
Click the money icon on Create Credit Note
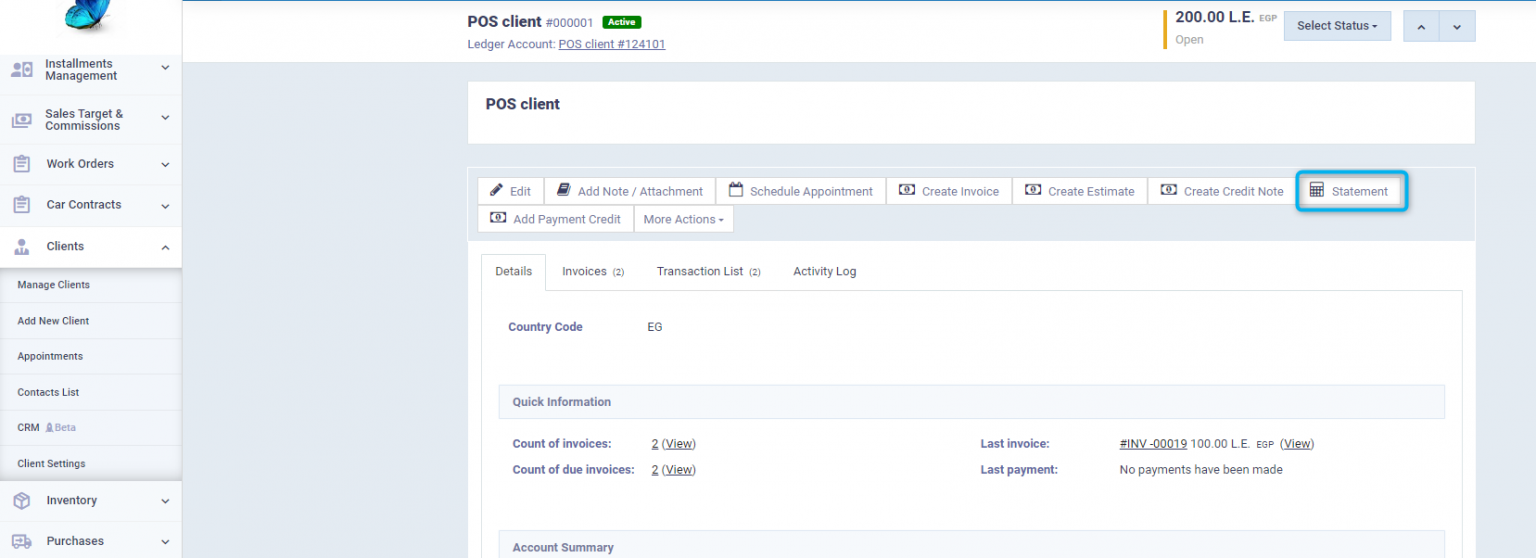tap(1169, 190)
